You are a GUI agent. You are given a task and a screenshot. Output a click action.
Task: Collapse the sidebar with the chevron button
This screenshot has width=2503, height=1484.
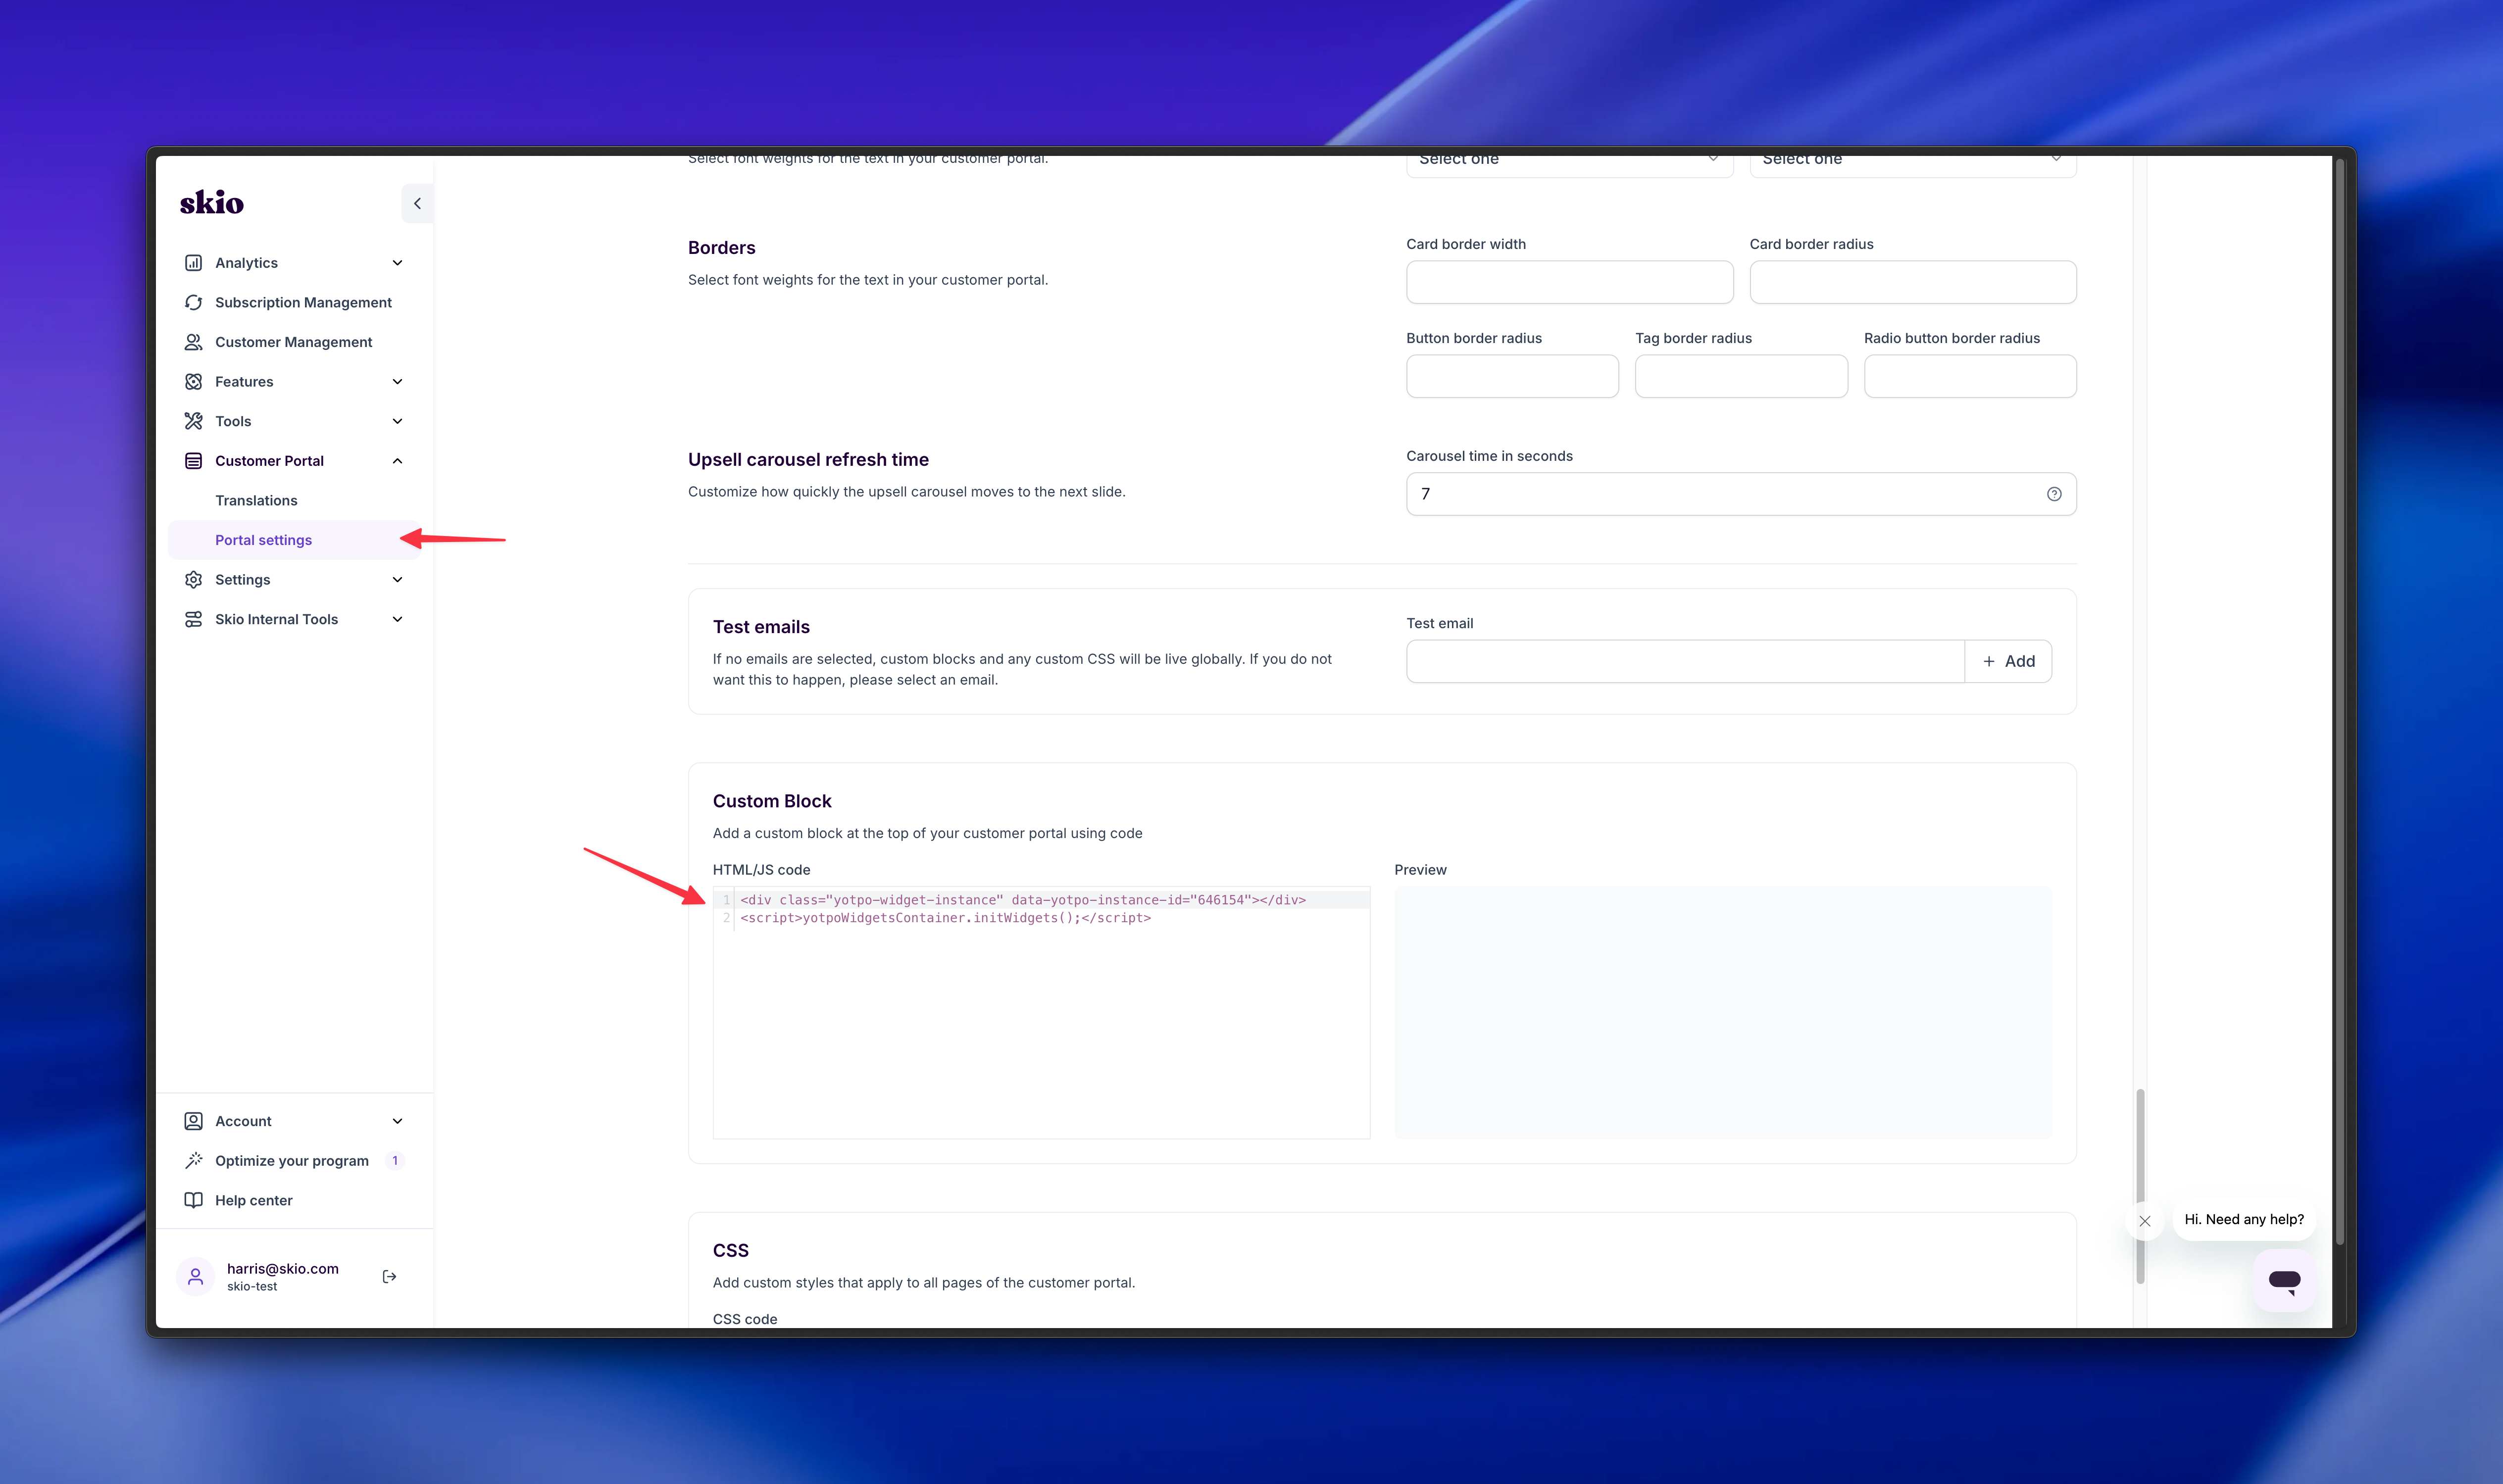[417, 203]
